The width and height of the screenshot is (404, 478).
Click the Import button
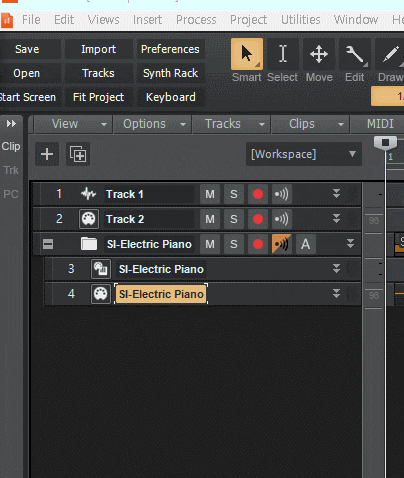tap(99, 49)
